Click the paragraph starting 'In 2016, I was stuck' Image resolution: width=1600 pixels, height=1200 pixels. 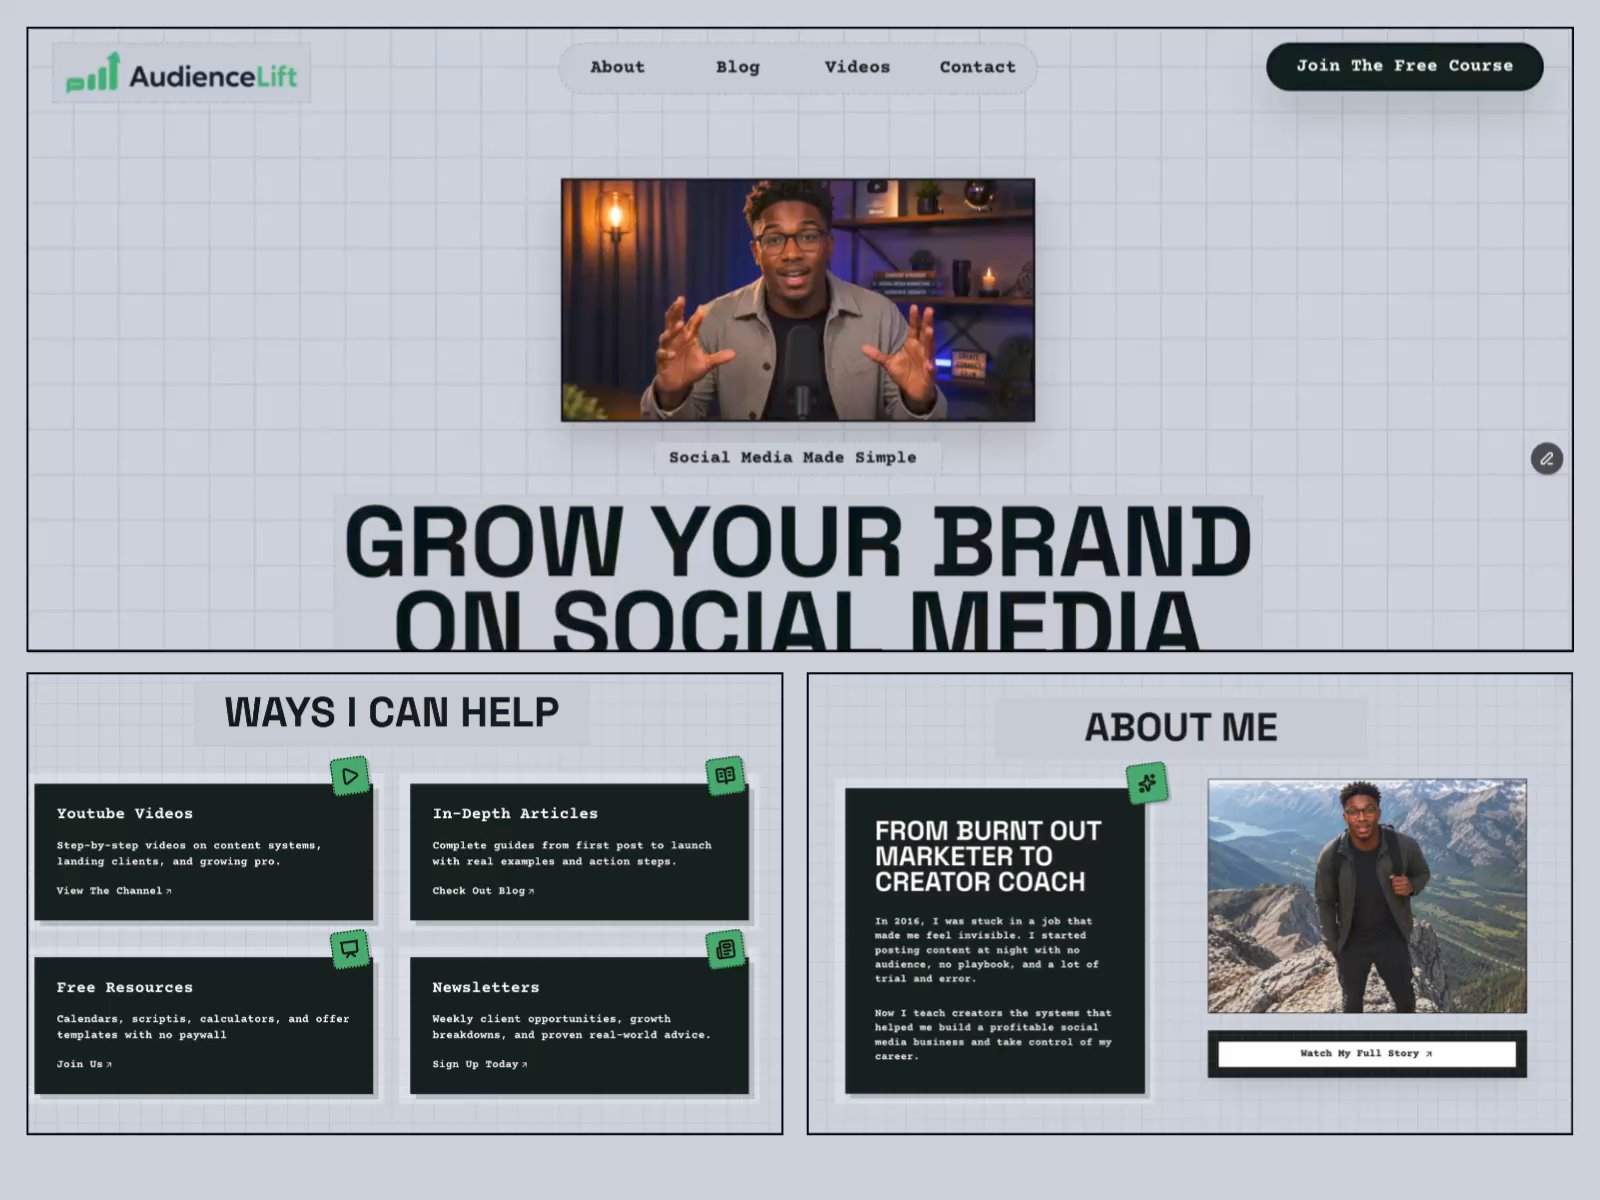[x=987, y=950]
